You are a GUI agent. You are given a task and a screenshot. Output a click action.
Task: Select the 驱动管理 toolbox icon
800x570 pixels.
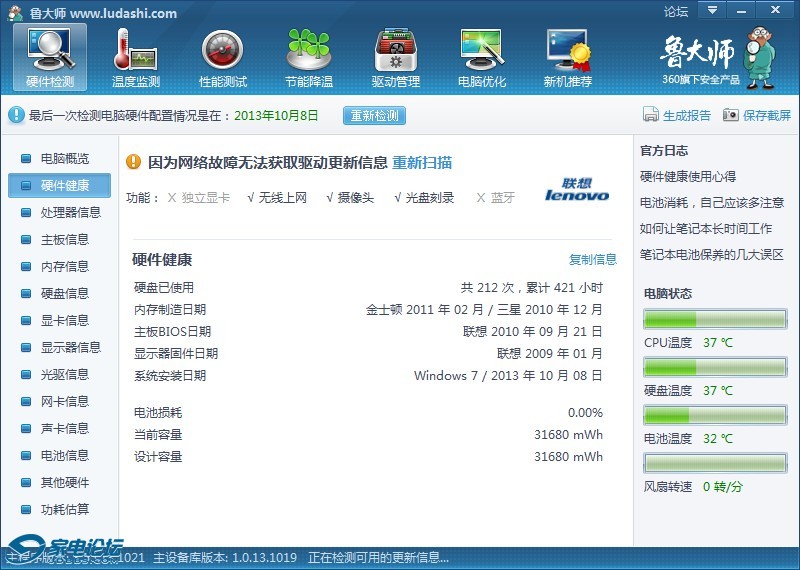click(395, 48)
